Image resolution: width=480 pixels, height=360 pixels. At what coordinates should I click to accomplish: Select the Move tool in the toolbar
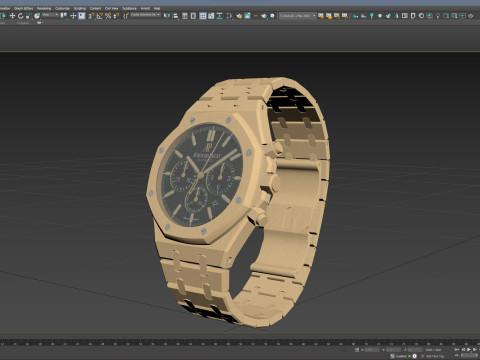[x=12, y=16]
